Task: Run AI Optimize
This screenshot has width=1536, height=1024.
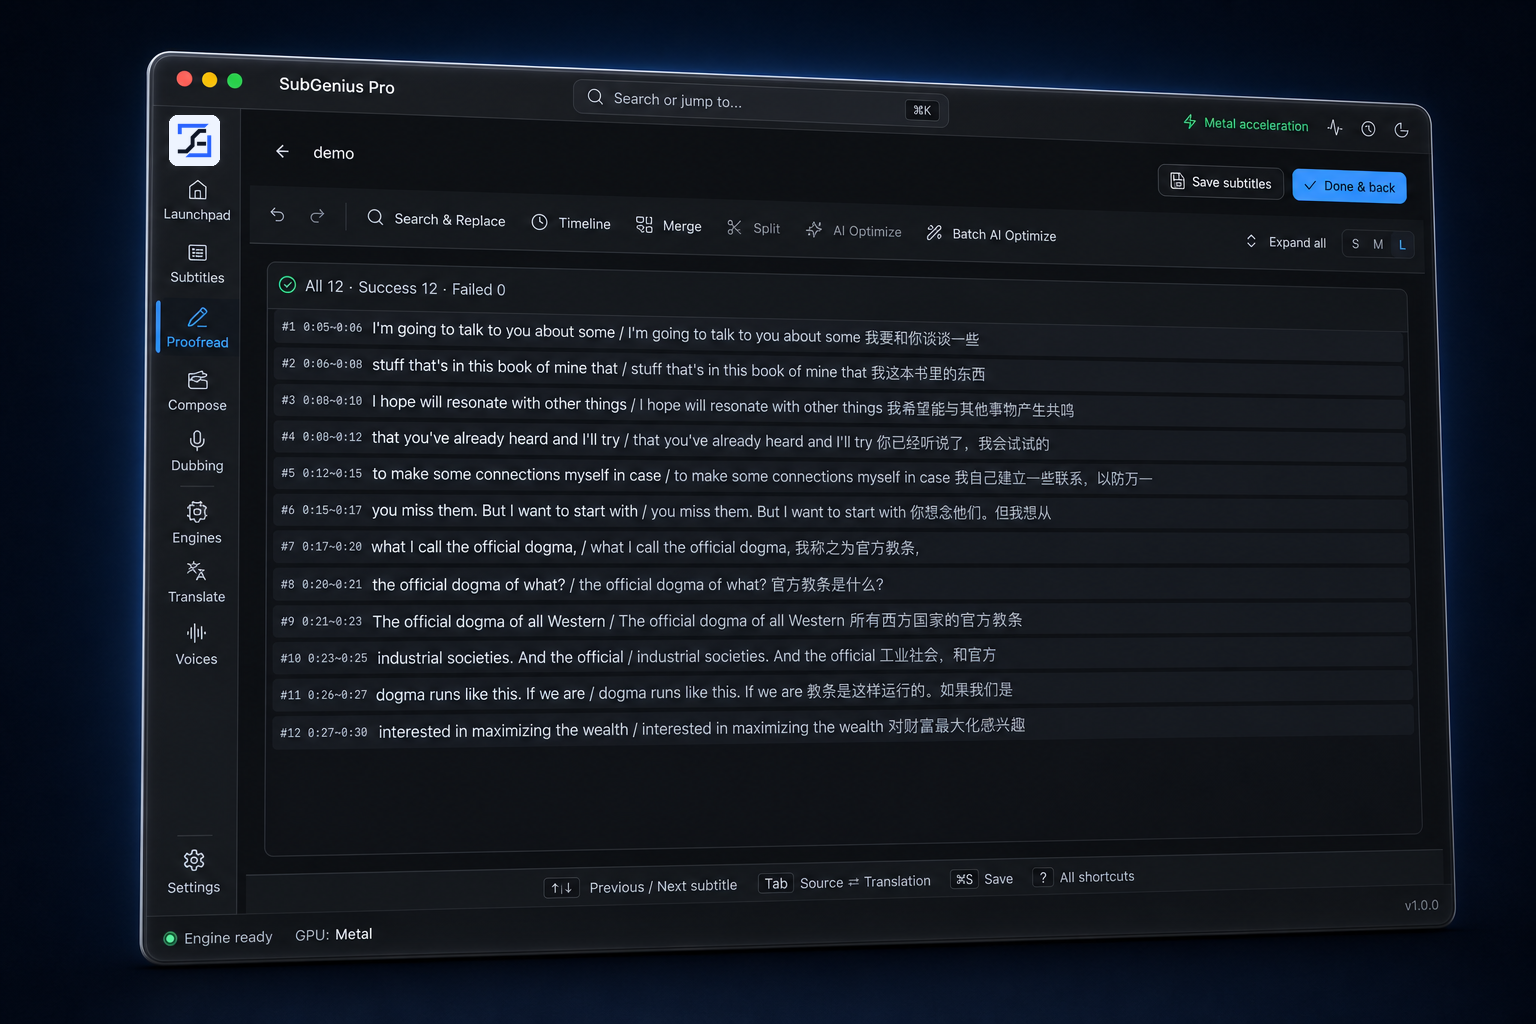Action: tap(854, 231)
